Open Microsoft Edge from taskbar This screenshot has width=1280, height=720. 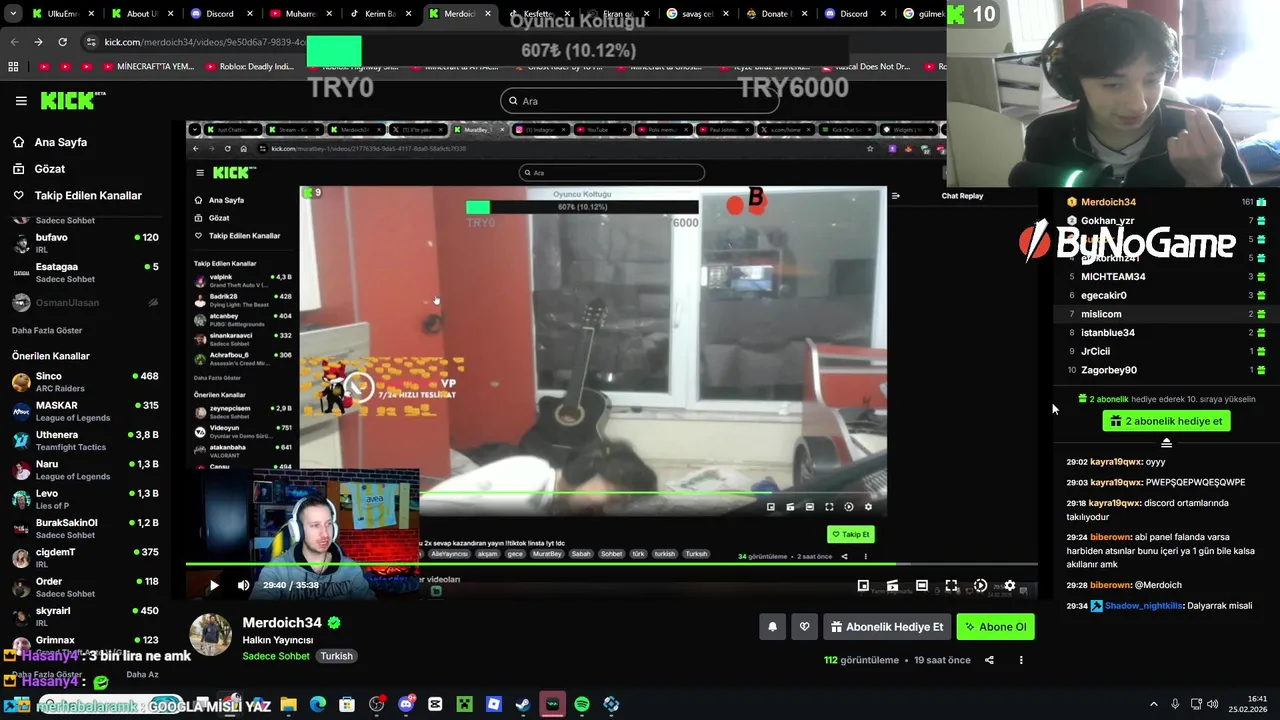click(x=318, y=705)
